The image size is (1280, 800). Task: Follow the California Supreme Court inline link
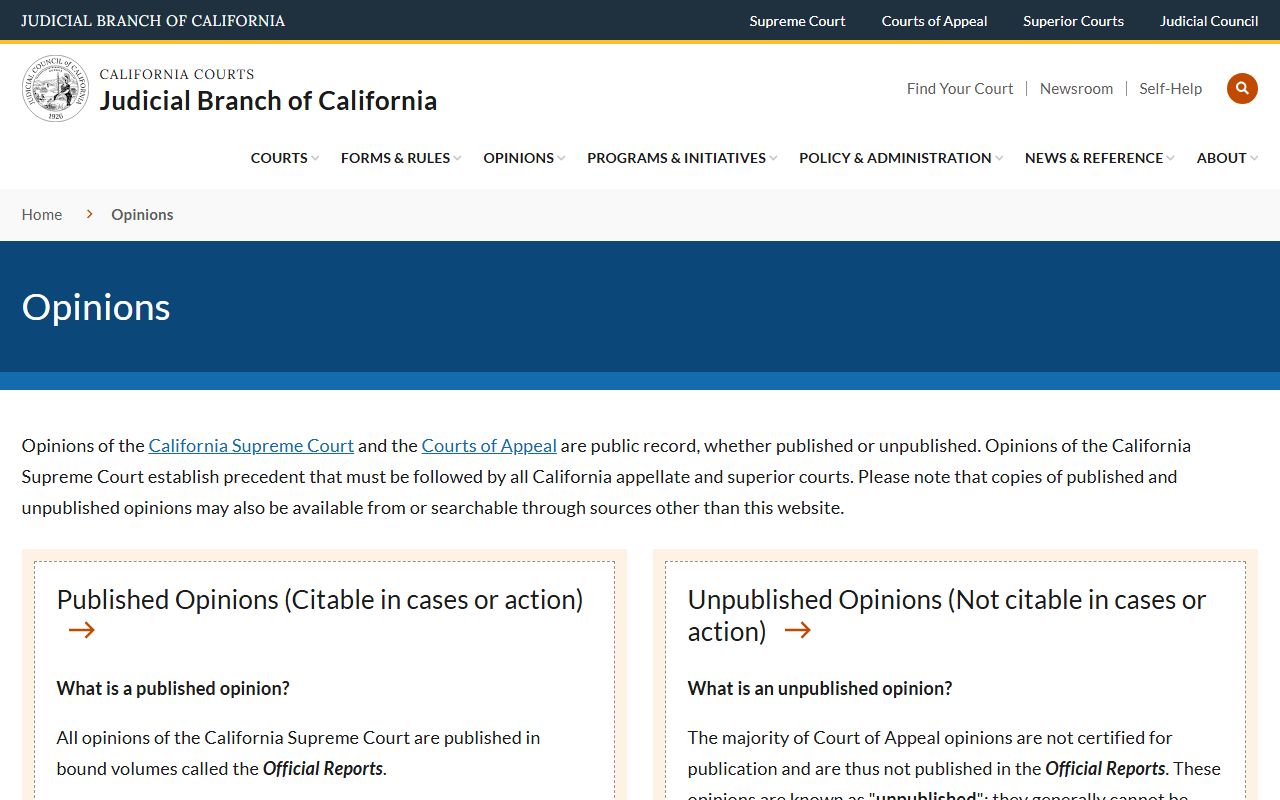pos(251,445)
